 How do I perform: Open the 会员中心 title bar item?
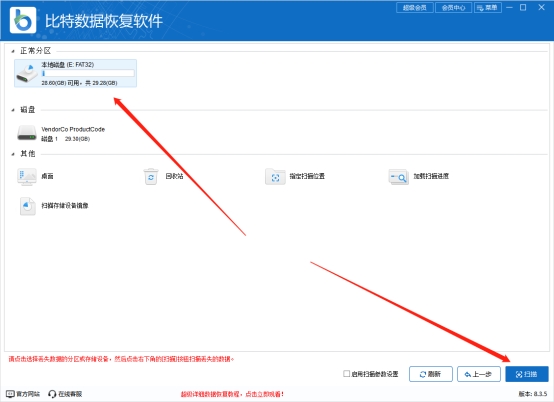[x=454, y=7]
